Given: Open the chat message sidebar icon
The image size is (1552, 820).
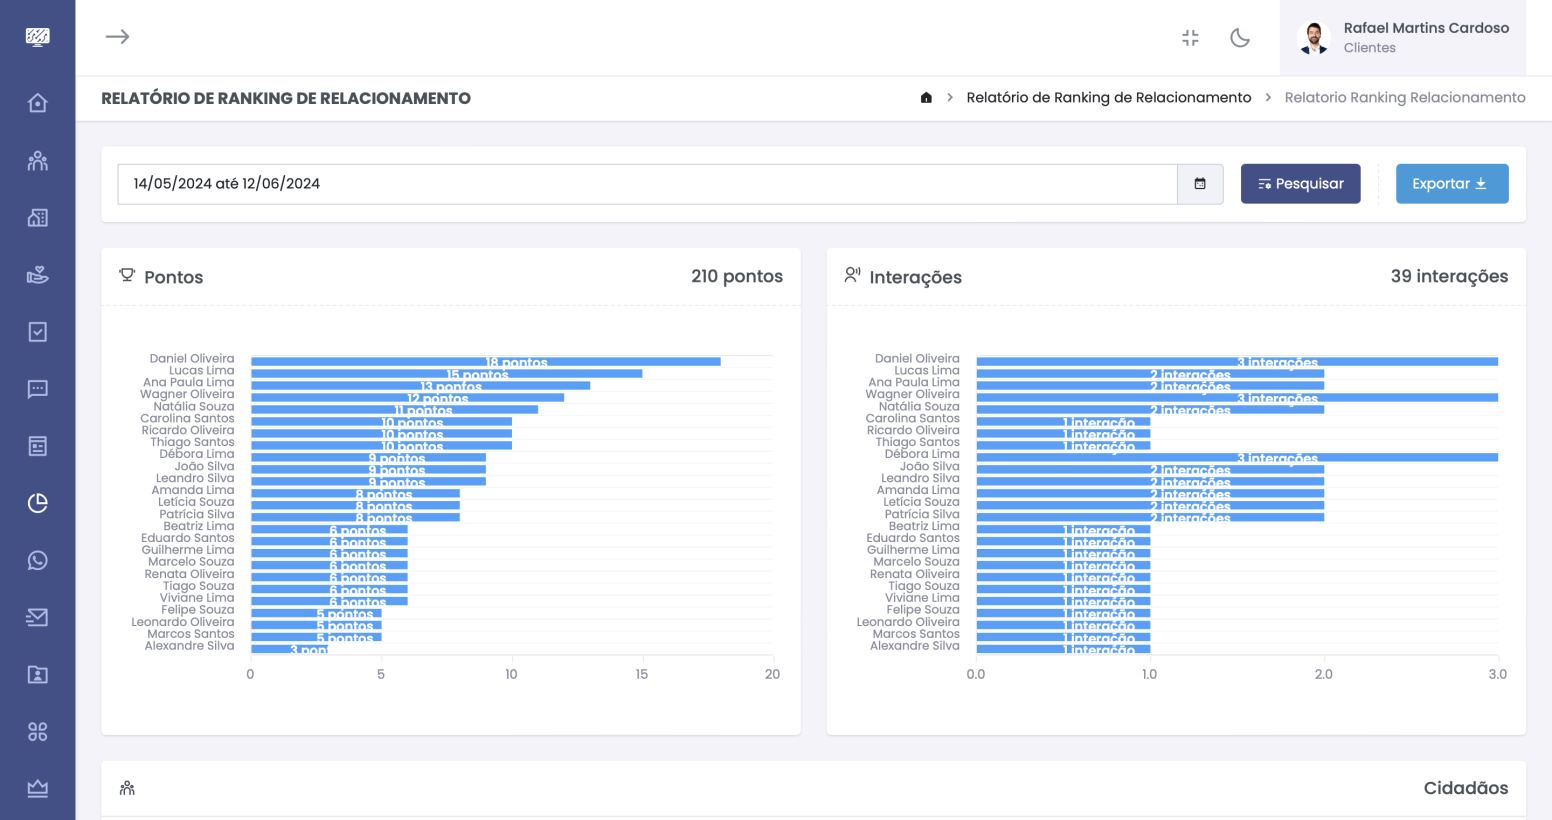Looking at the screenshot, I should pyautogui.click(x=37, y=389).
